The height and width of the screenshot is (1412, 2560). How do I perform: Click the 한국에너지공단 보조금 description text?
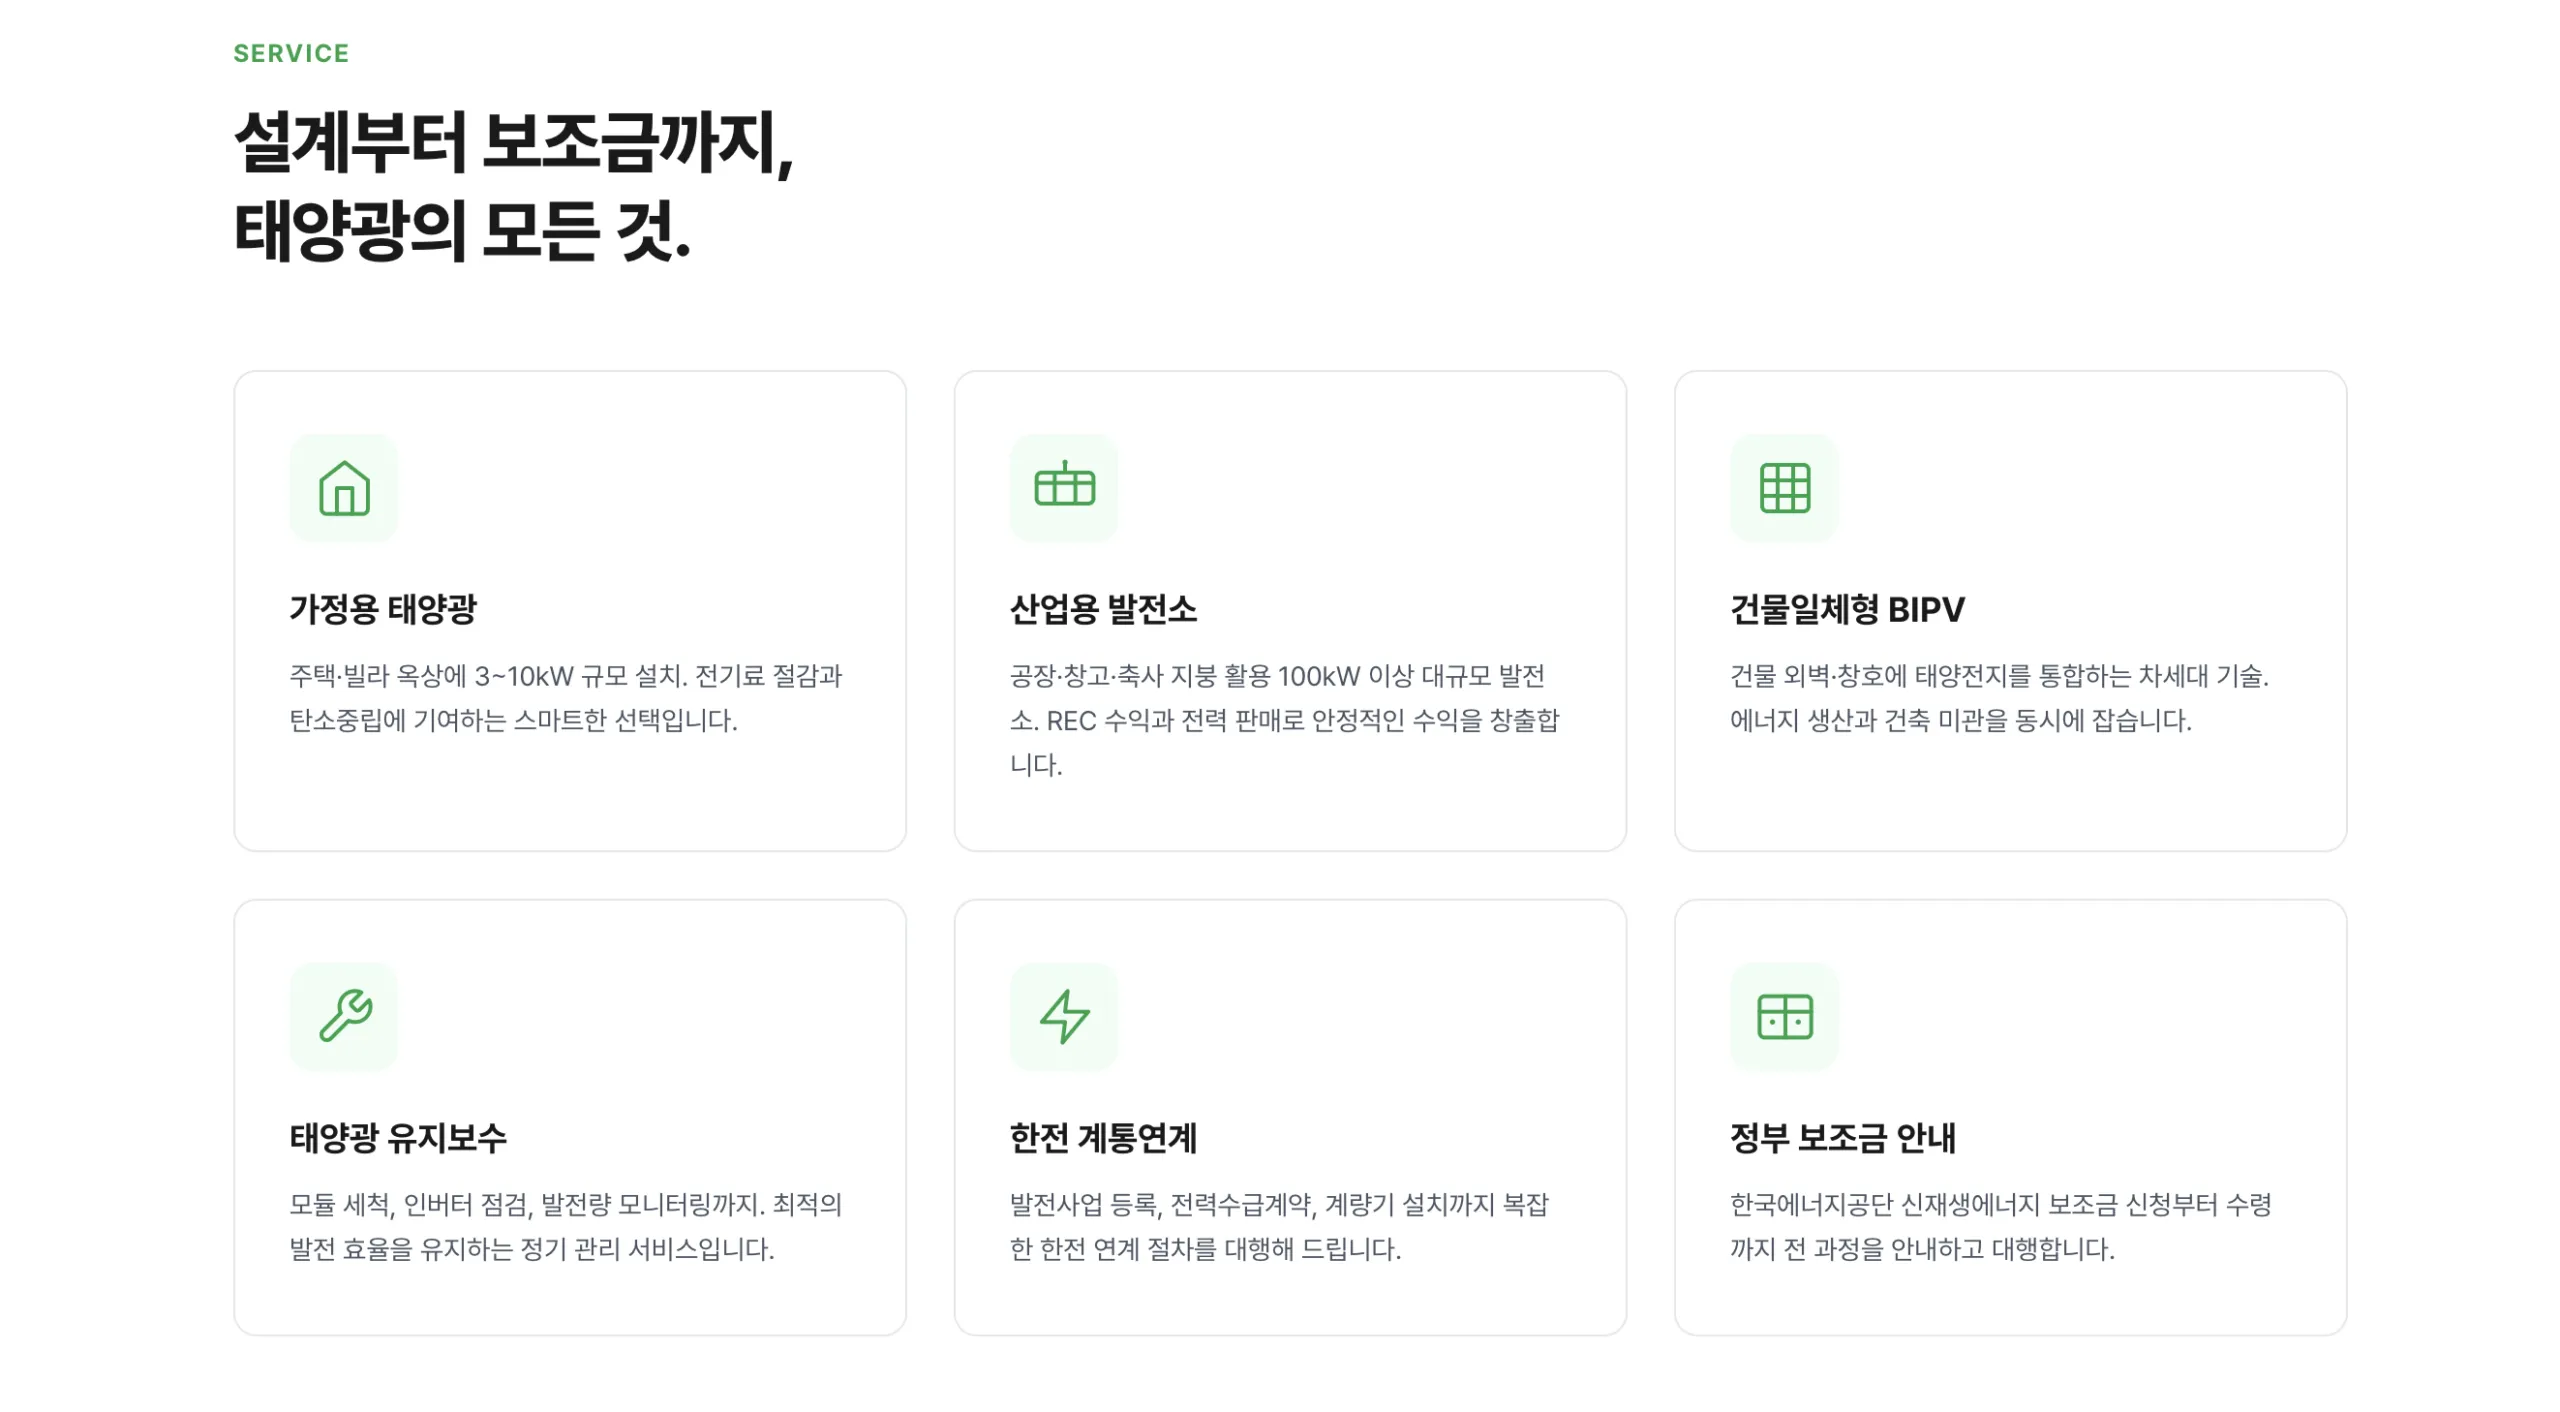click(x=2000, y=1226)
